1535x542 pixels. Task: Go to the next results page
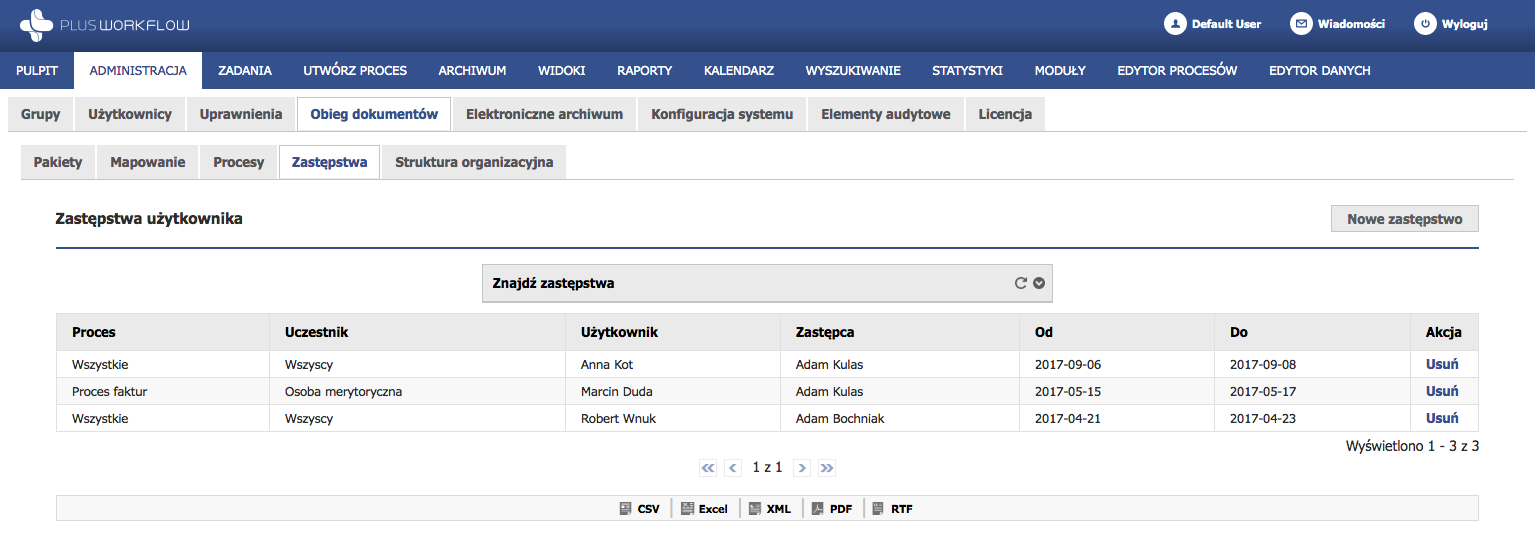[802, 467]
